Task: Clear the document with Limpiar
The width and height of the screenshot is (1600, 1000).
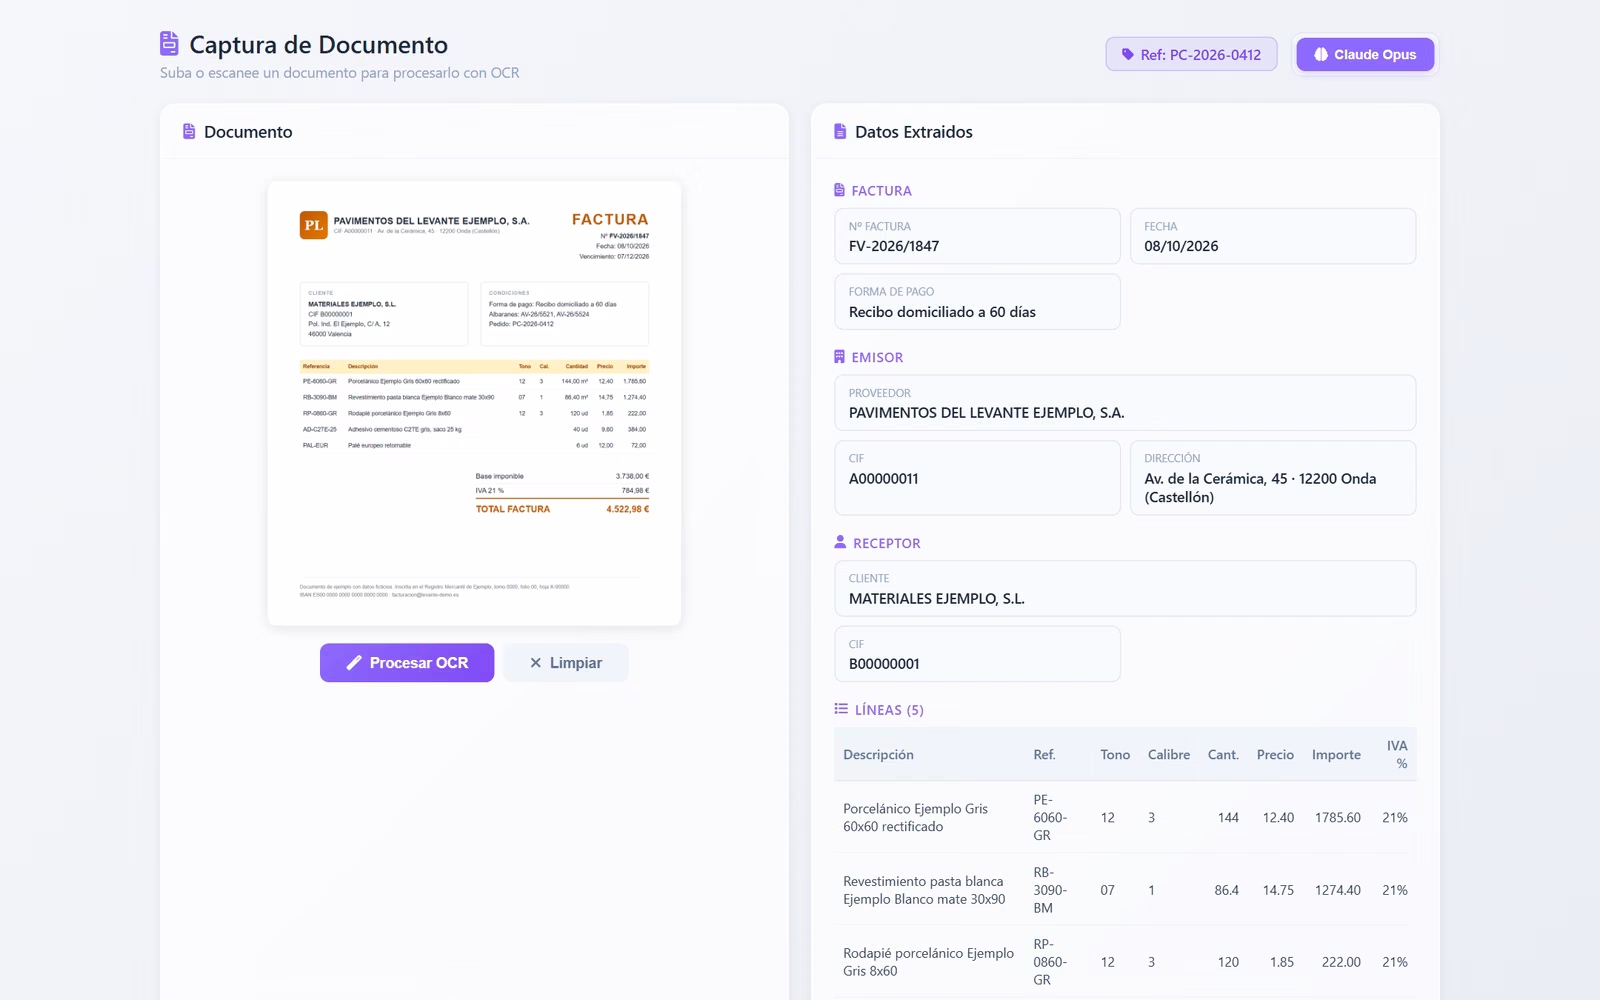Action: [x=566, y=663]
